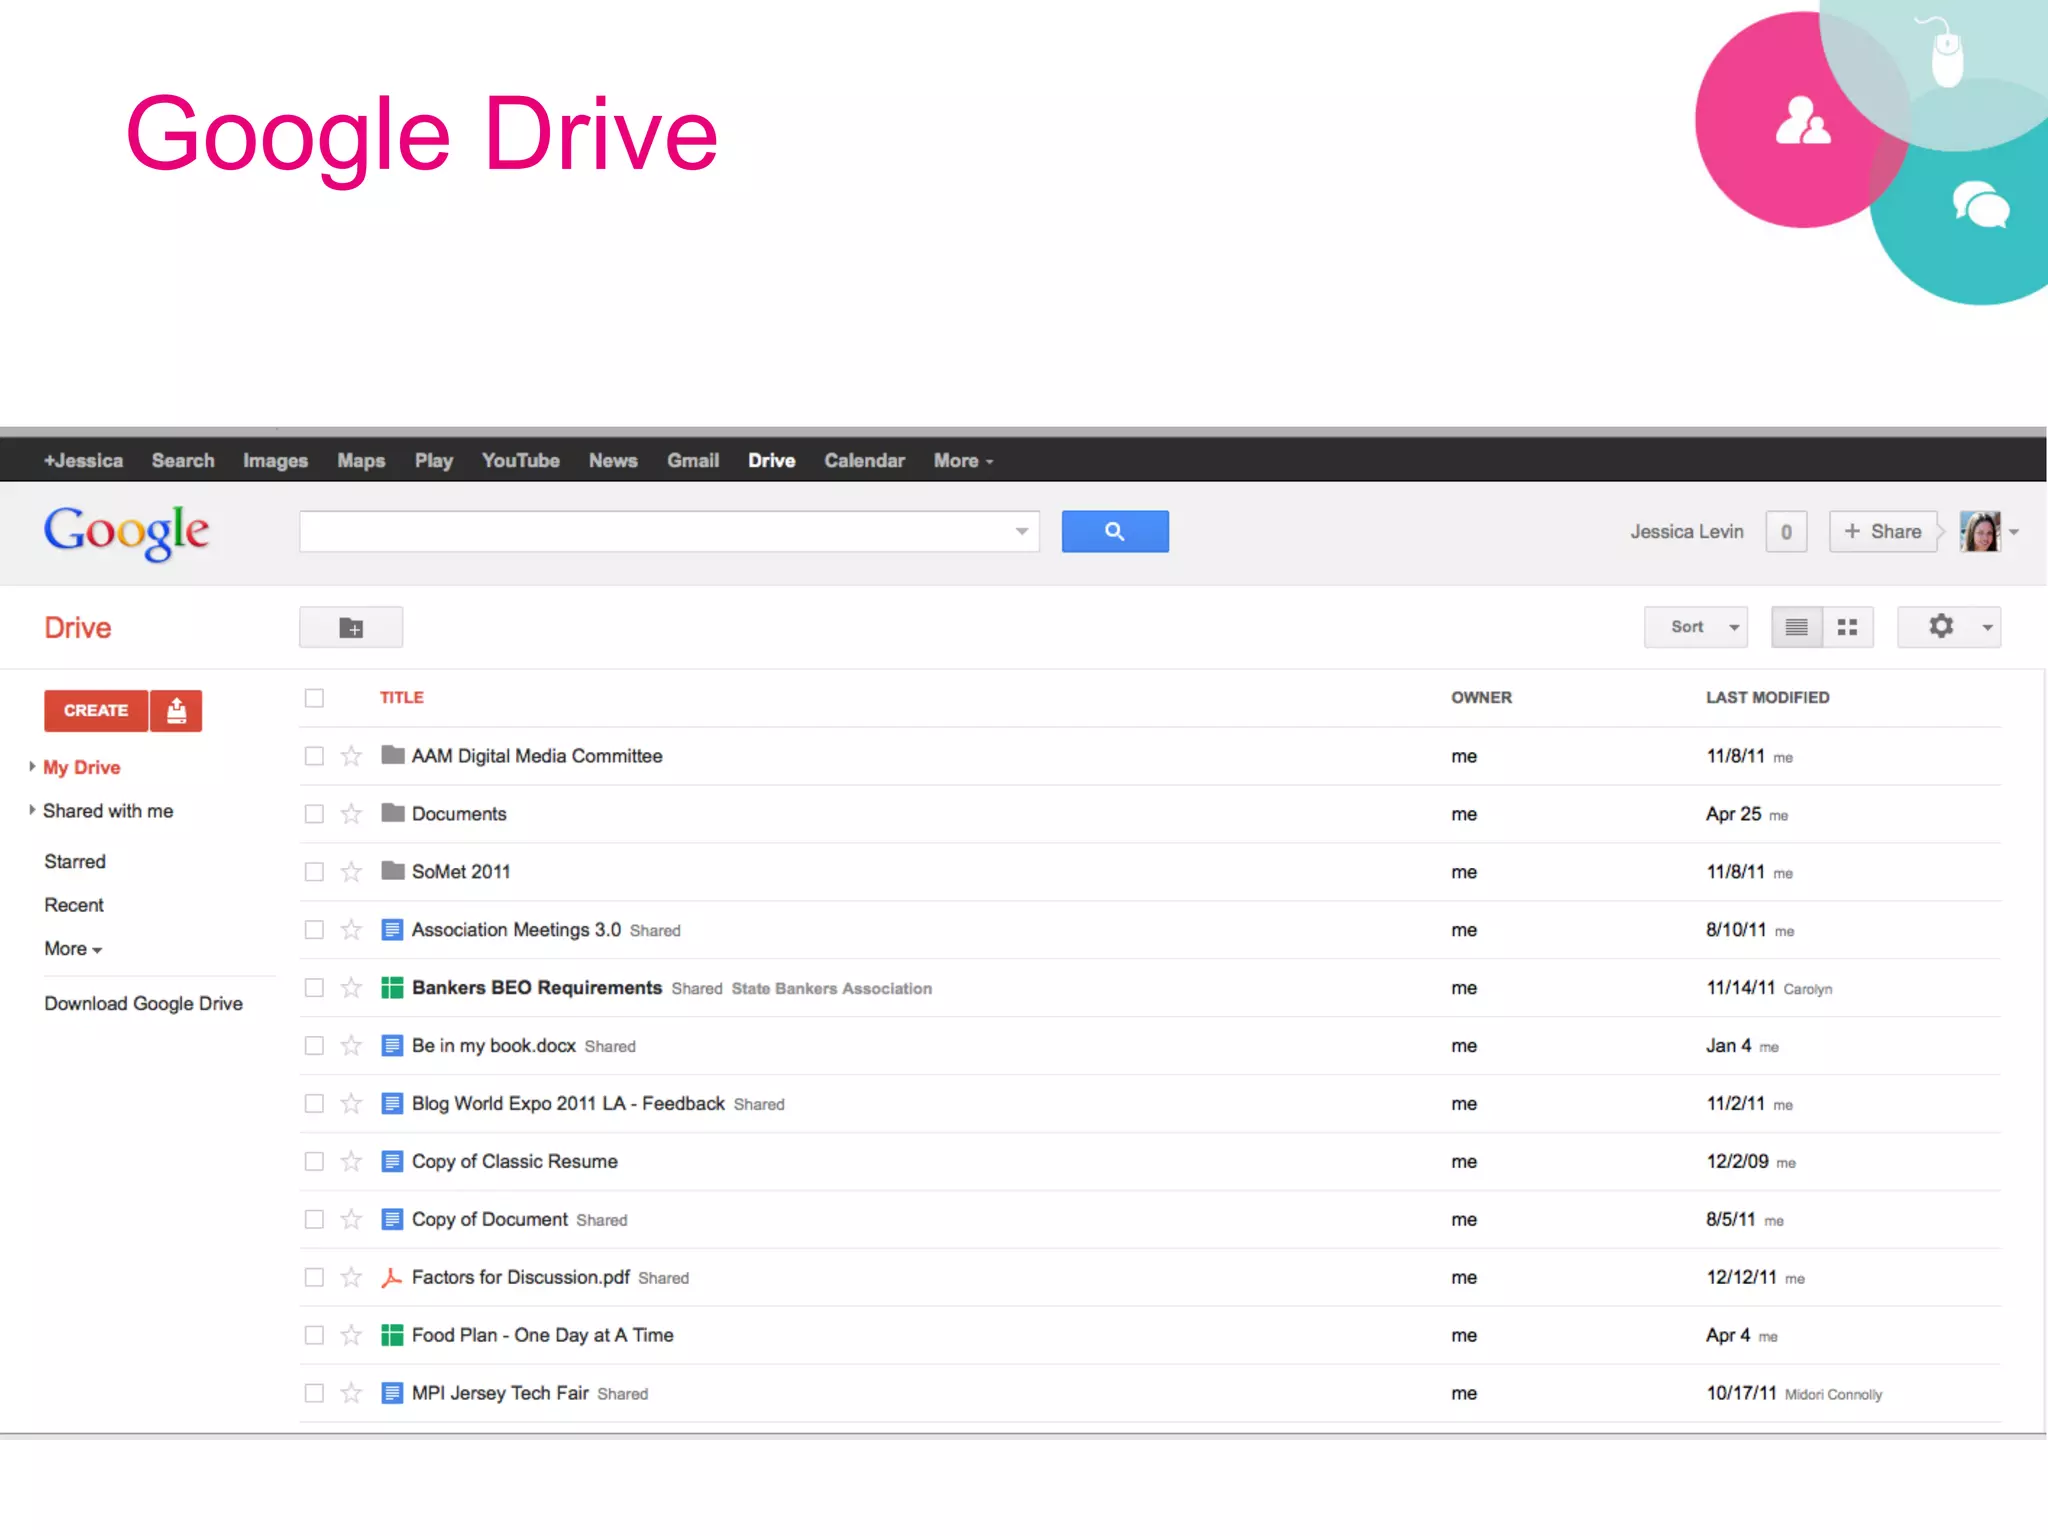Expand the My Drive tree arrow
The image size is (2048, 1536).
32,767
